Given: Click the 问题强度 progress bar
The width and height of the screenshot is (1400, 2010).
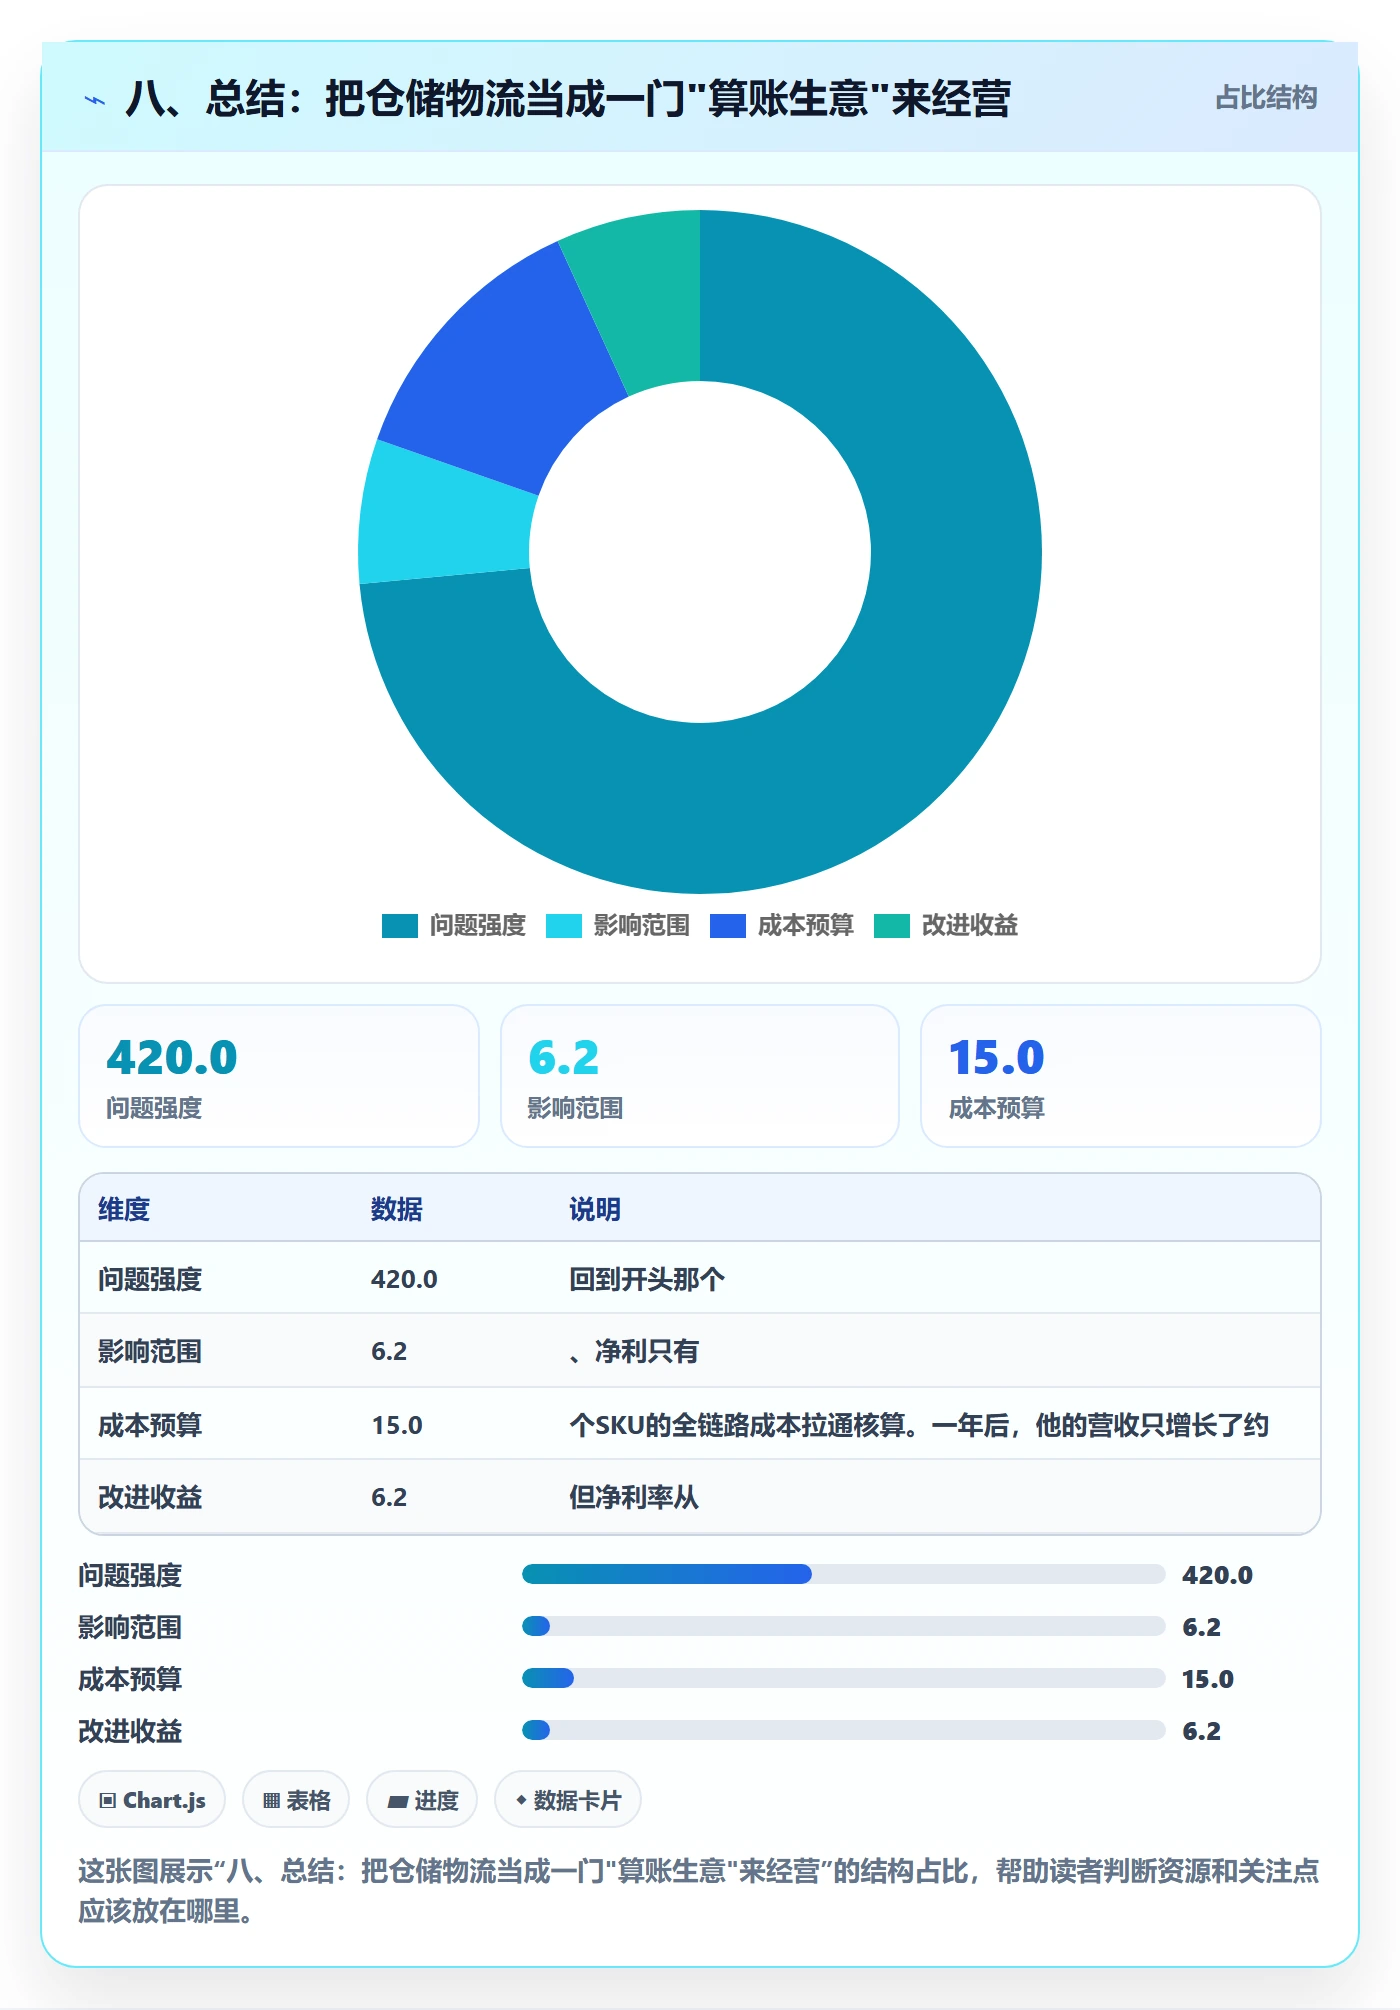Looking at the screenshot, I should tap(844, 1574).
